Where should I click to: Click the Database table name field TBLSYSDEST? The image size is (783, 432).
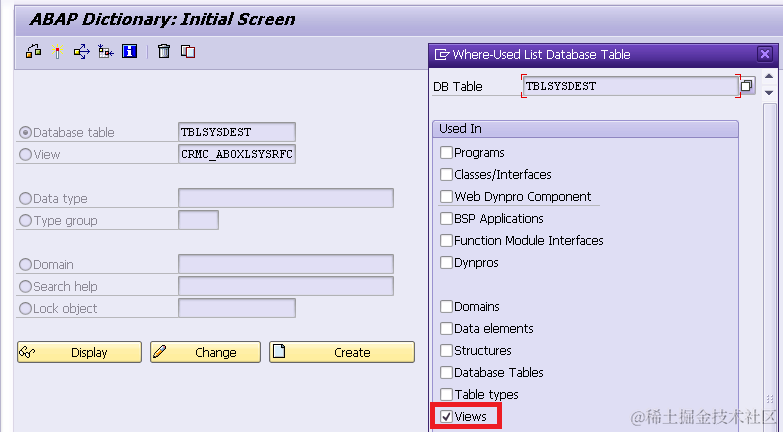pyautogui.click(x=237, y=132)
